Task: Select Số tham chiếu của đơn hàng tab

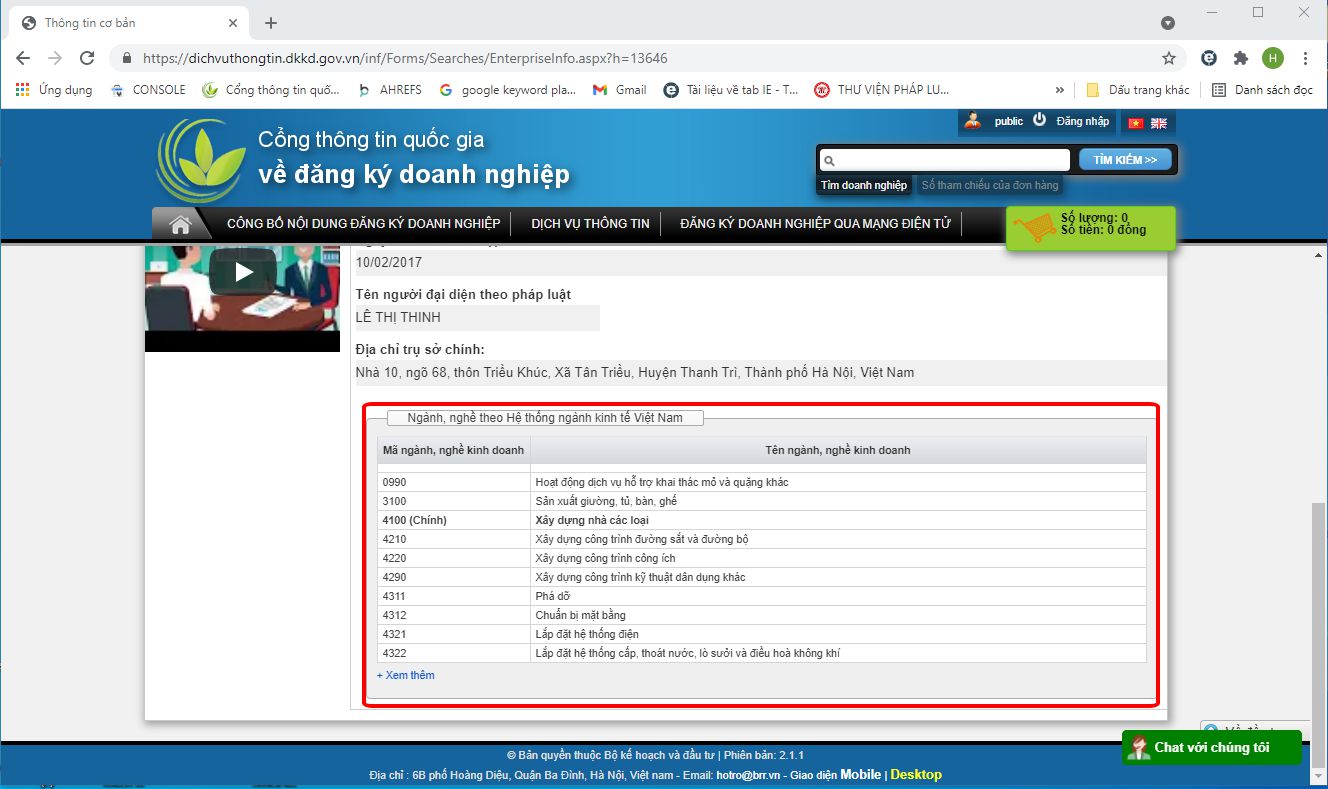Action: pos(990,185)
